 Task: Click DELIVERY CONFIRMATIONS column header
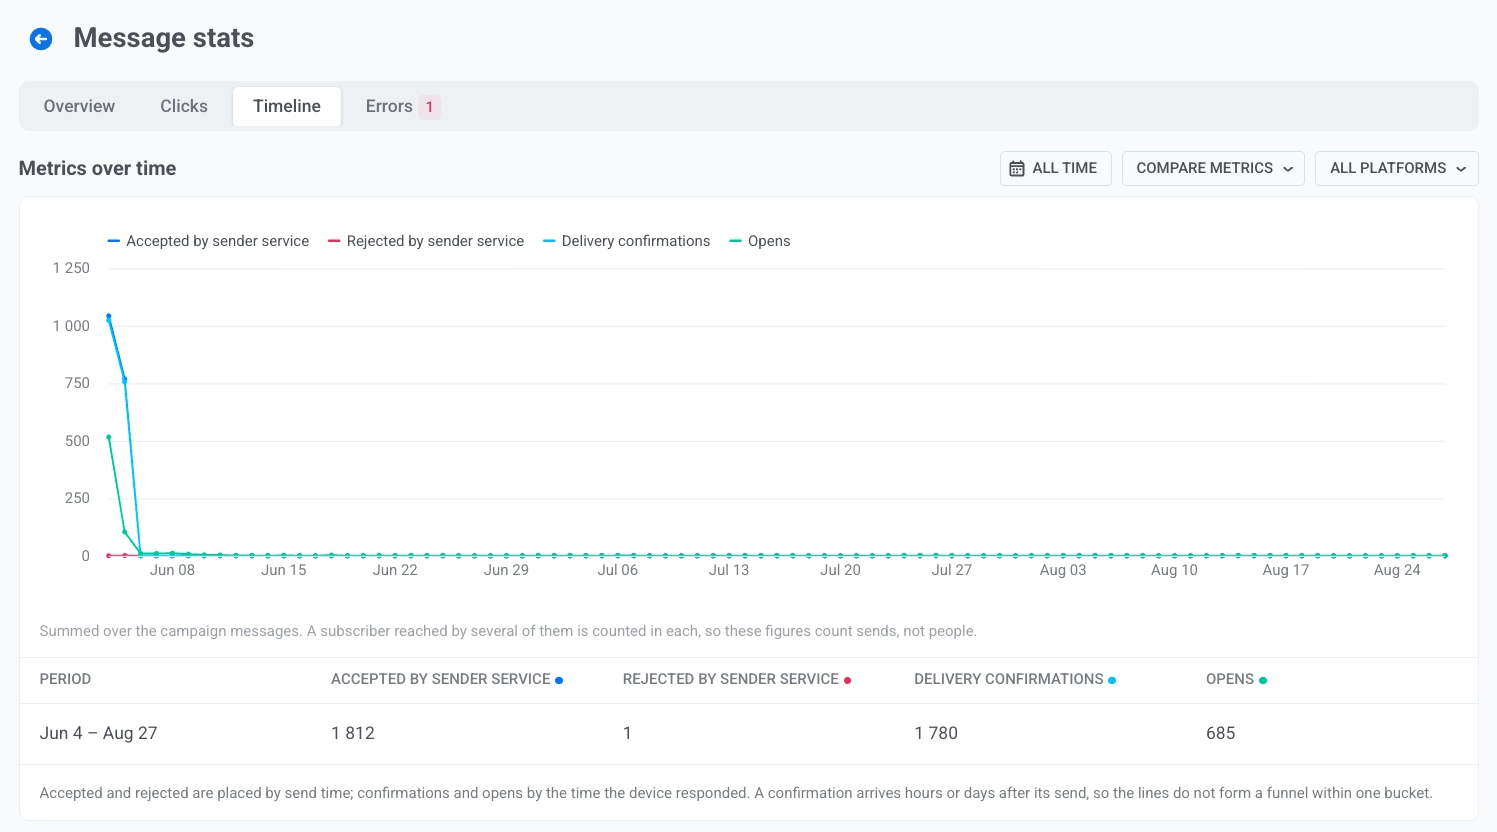pos(1015,679)
